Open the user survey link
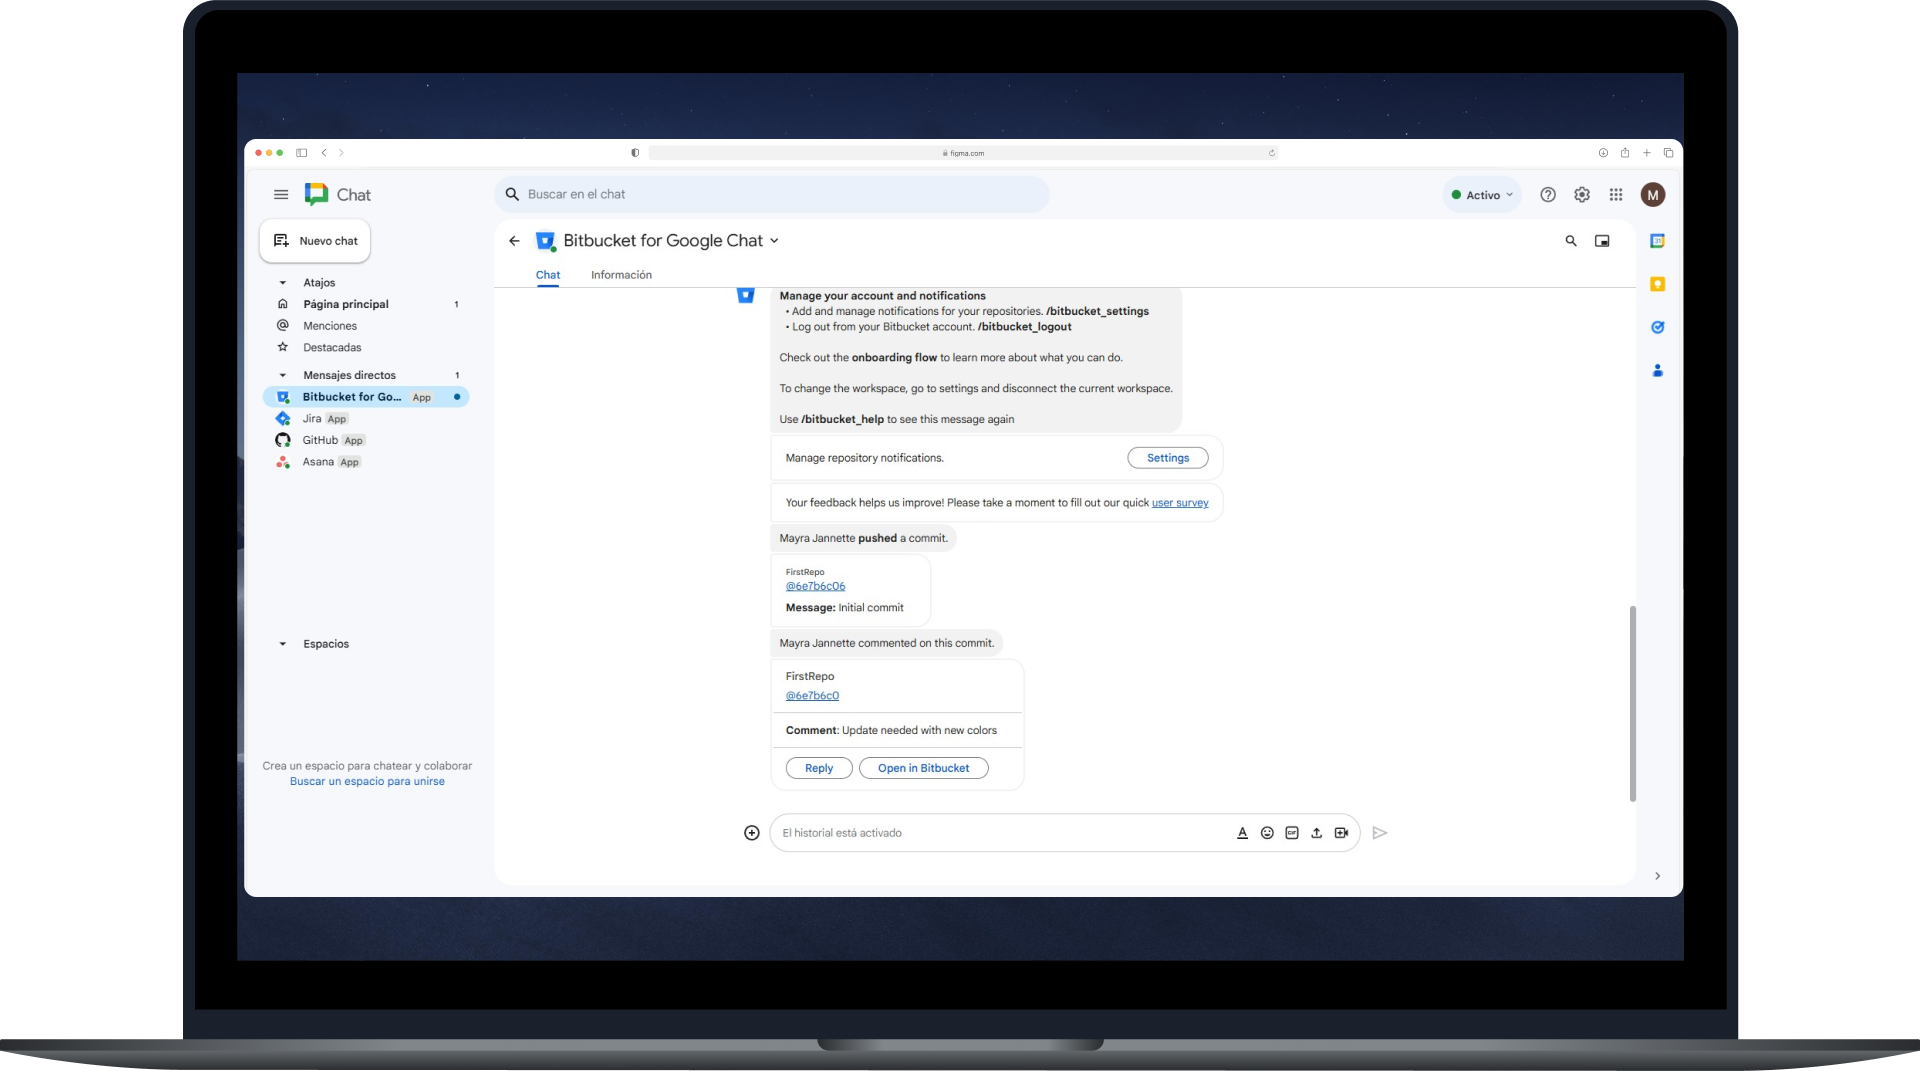 pos(1180,503)
